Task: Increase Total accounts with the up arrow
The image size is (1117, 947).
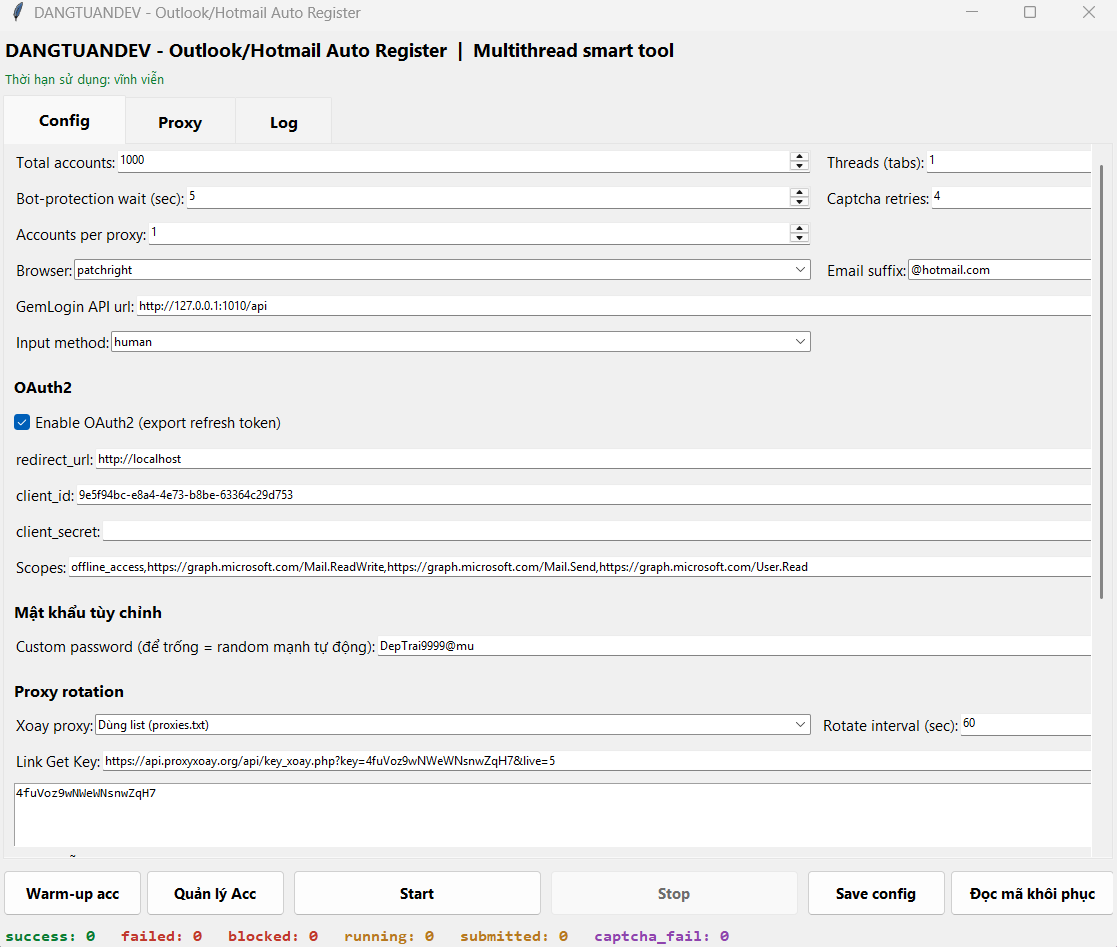Action: coord(799,157)
